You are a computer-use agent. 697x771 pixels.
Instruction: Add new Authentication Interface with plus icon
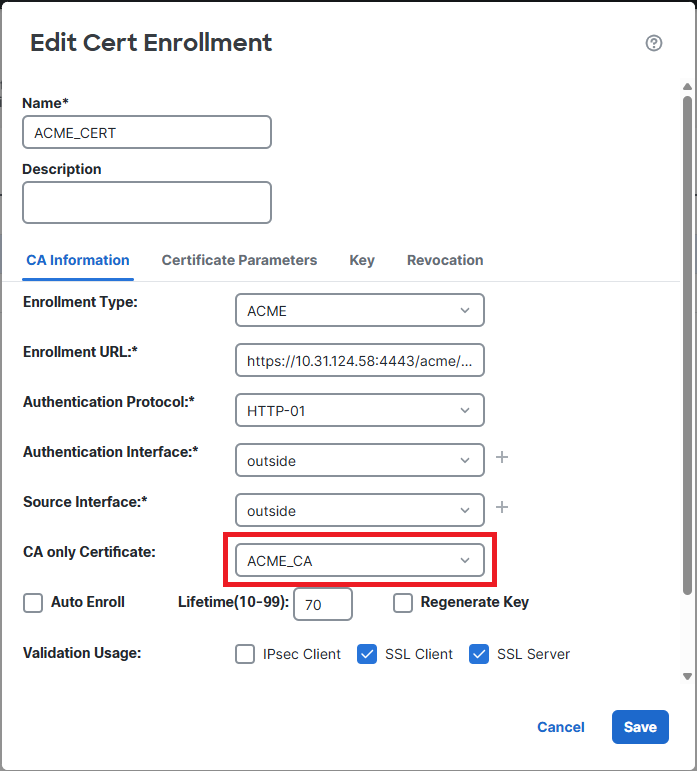pyautogui.click(x=502, y=457)
